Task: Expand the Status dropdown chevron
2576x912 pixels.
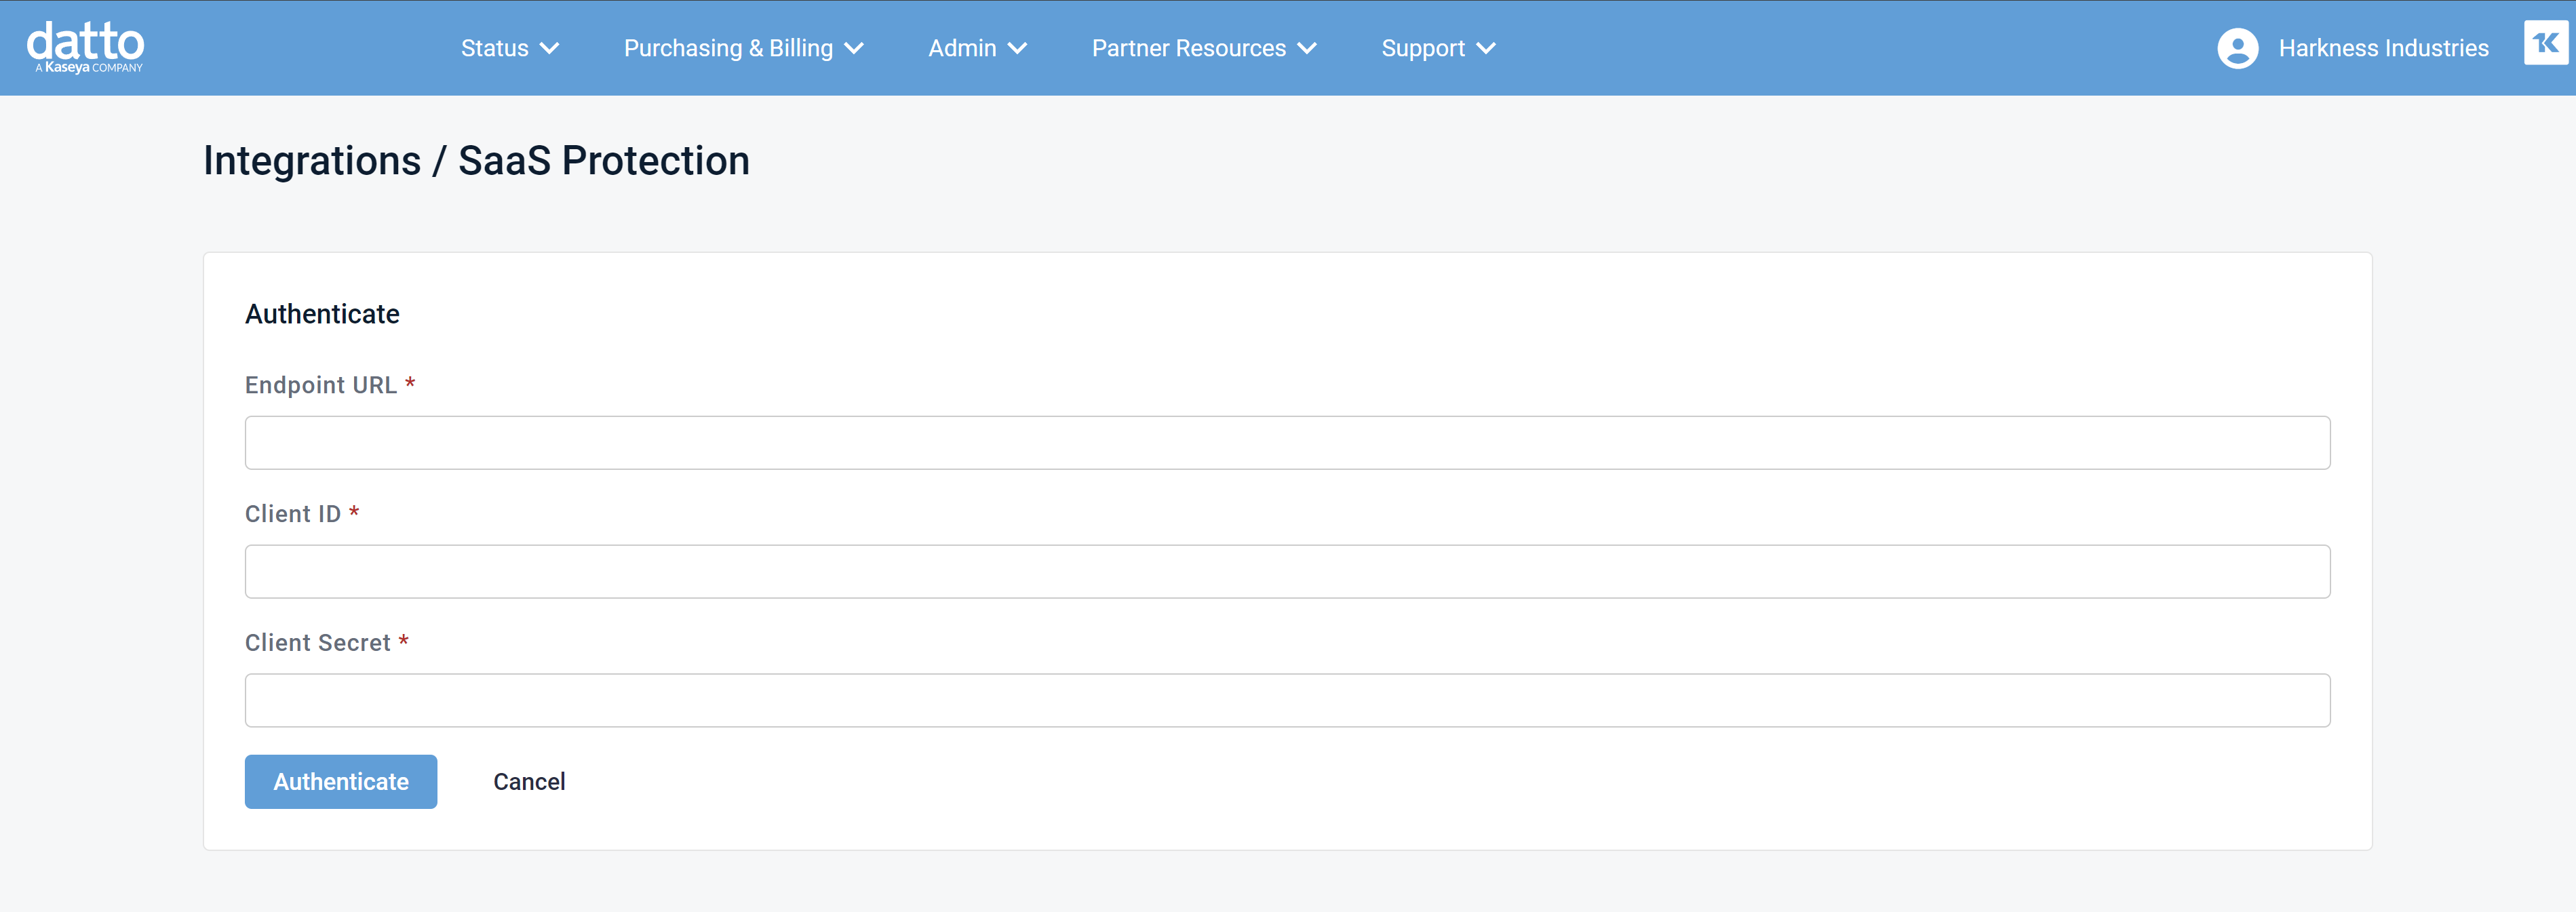Action: (x=549, y=48)
